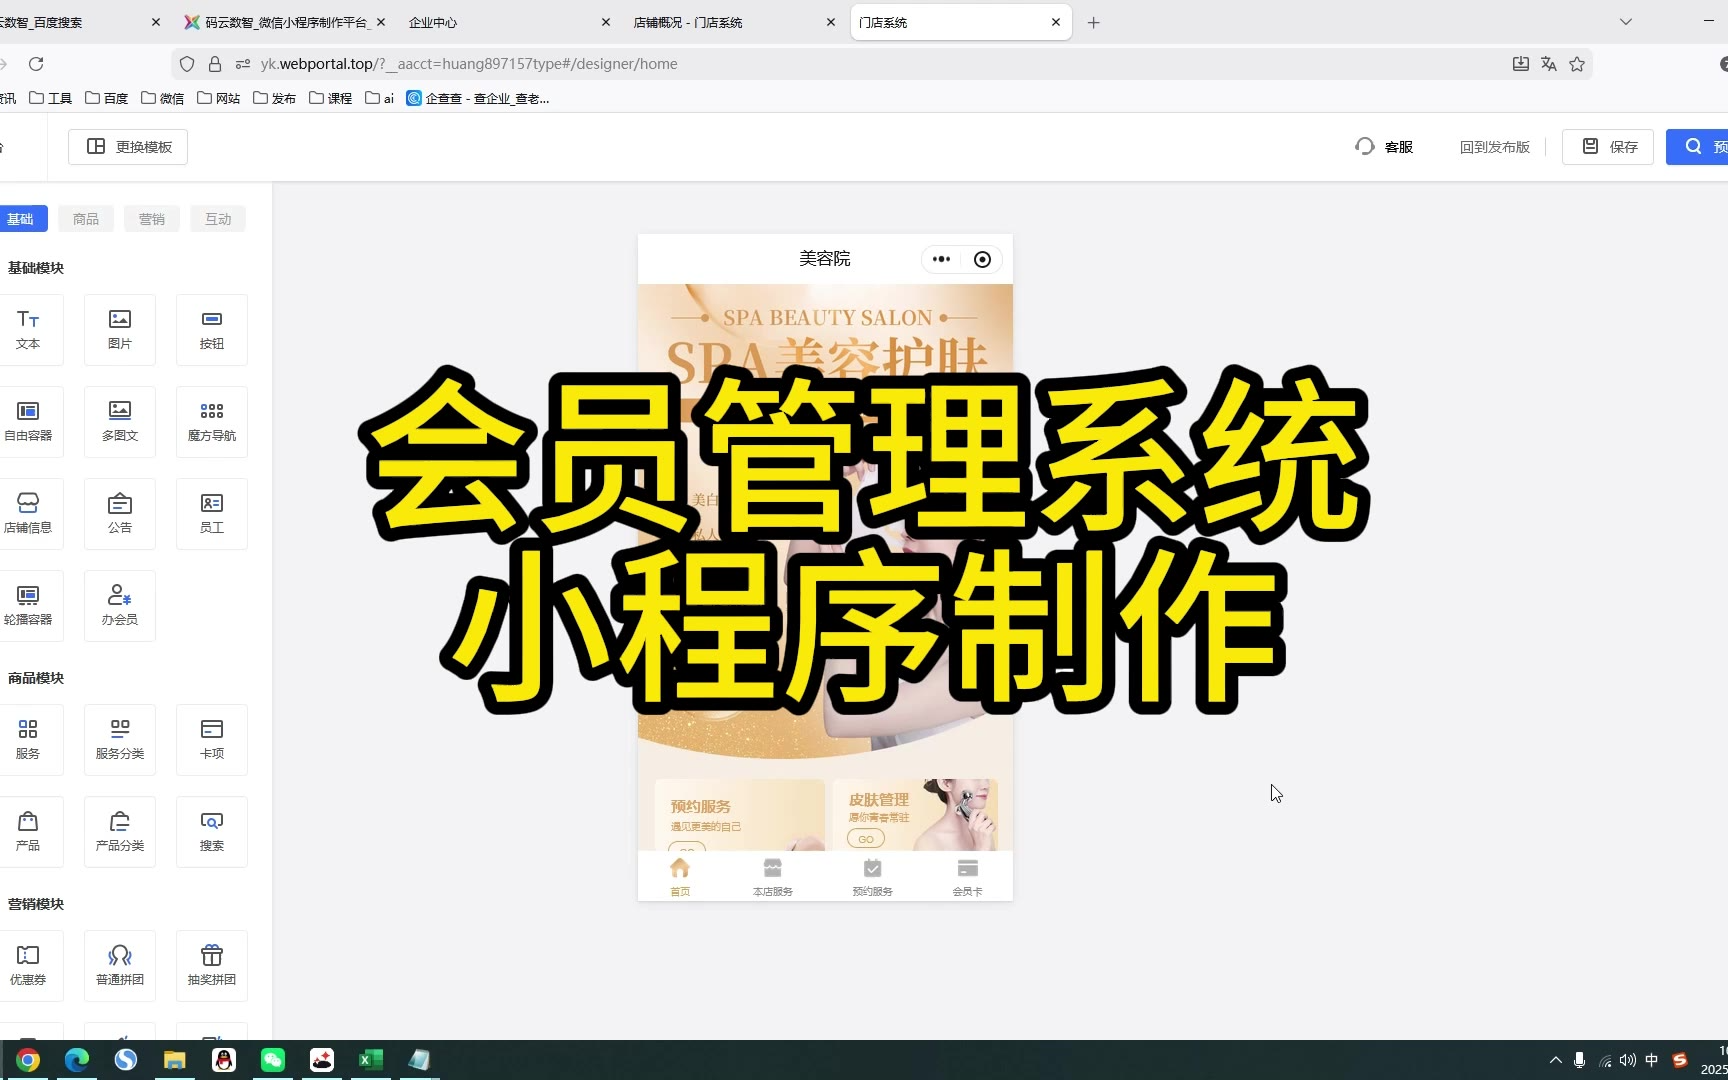Pick the 魔方导航 navigation module
The image size is (1728, 1080).
[212, 421]
